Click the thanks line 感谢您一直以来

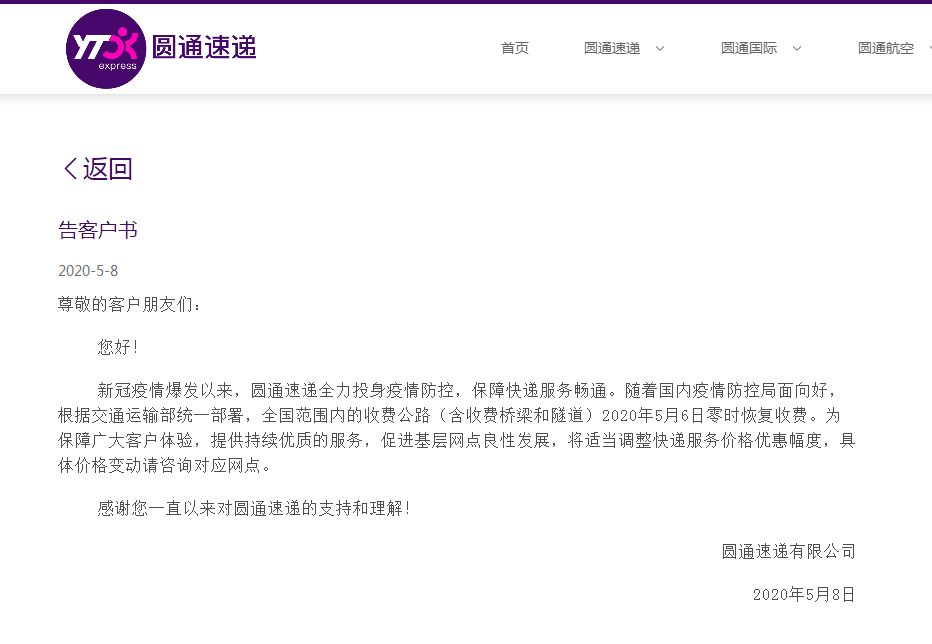point(254,508)
